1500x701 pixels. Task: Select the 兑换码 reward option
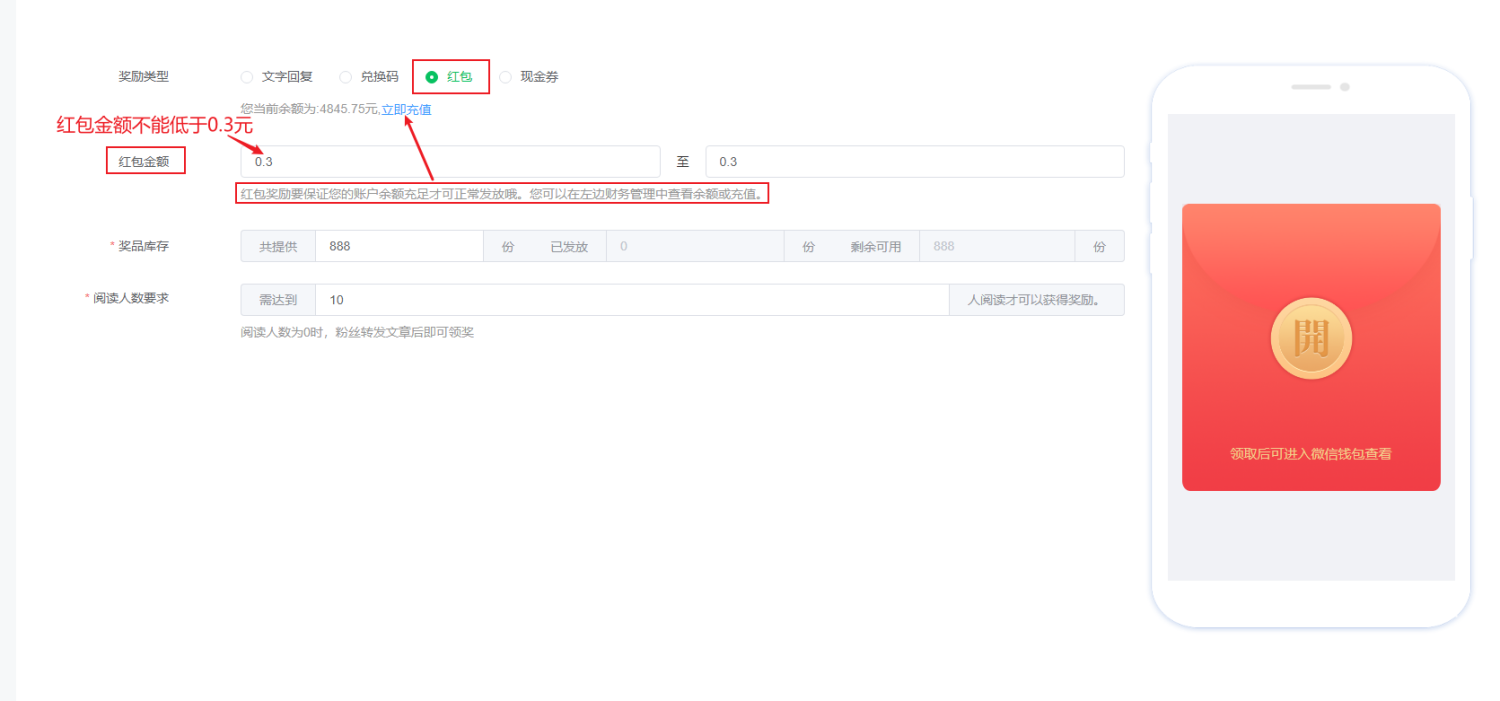click(346, 76)
